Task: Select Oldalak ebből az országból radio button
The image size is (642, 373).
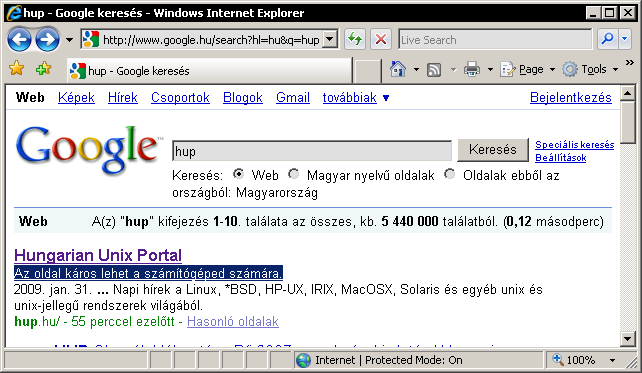Action: (x=450, y=174)
